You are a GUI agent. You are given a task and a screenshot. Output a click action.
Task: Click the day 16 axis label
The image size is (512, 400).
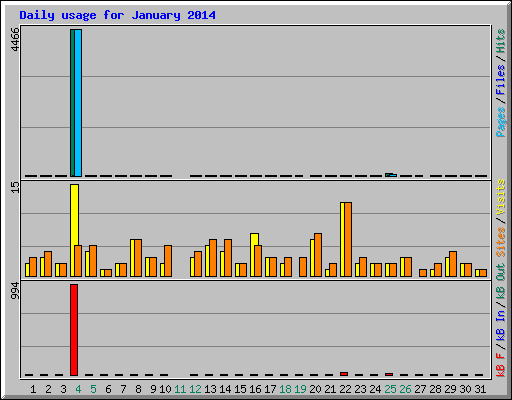pos(255,389)
